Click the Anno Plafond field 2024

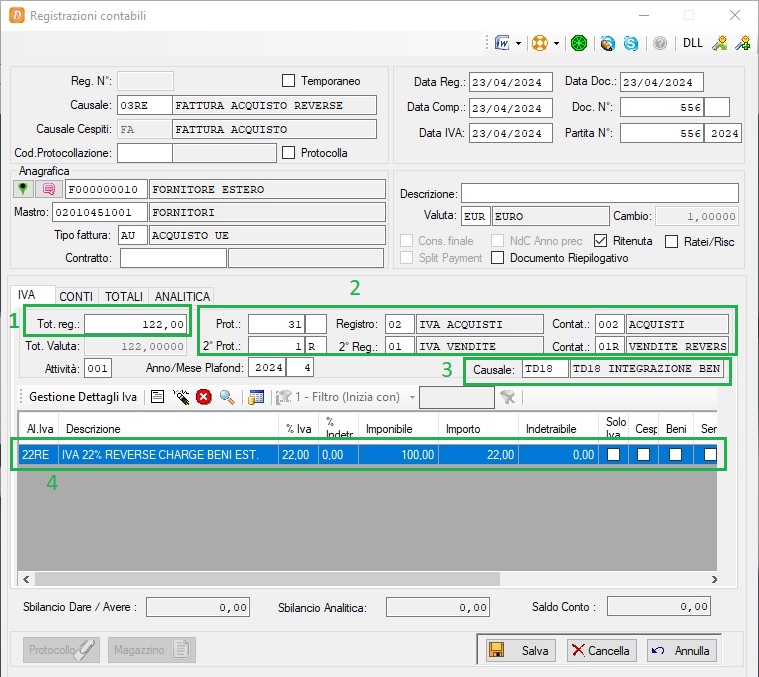tap(267, 368)
